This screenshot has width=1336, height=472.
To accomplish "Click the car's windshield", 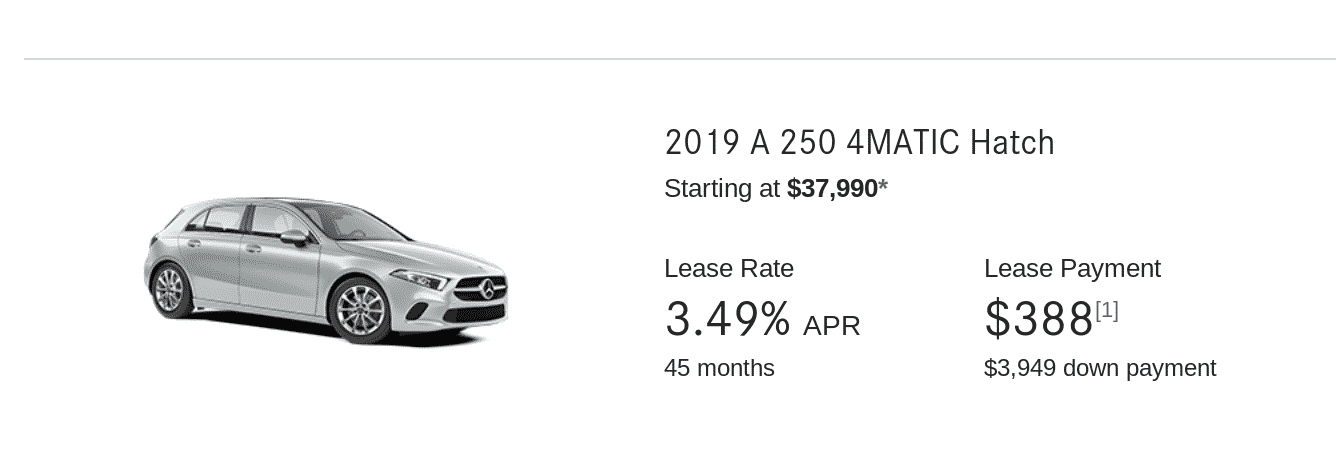I will [x=350, y=222].
